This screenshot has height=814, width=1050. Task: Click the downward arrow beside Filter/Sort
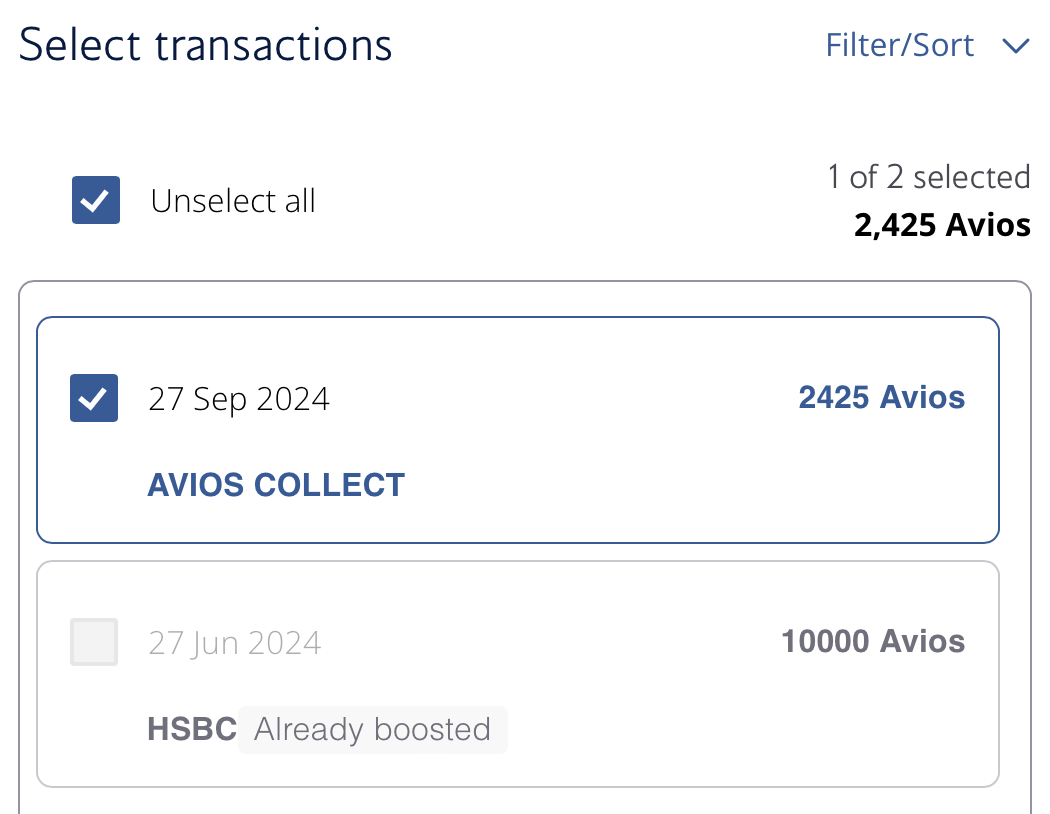click(x=1016, y=46)
